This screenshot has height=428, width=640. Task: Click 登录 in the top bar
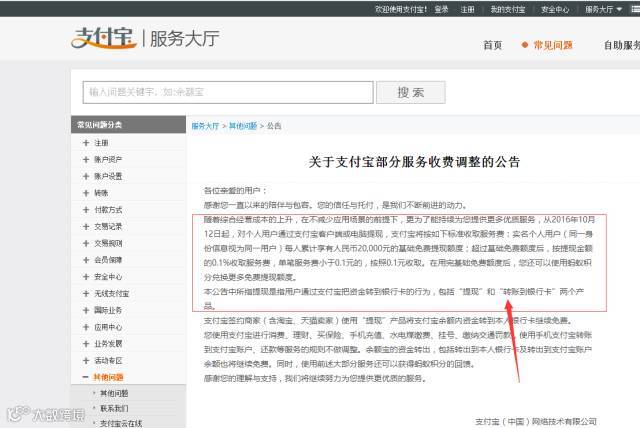tap(441, 9)
